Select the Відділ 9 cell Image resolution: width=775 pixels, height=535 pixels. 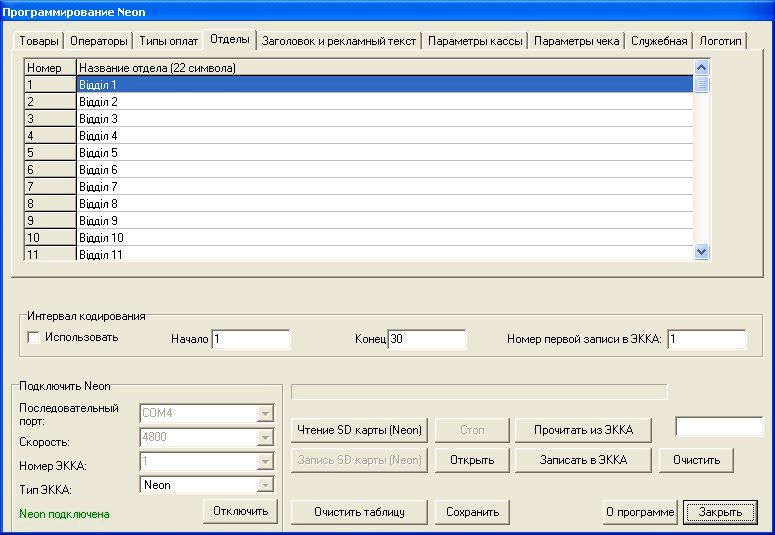pyautogui.click(x=385, y=221)
